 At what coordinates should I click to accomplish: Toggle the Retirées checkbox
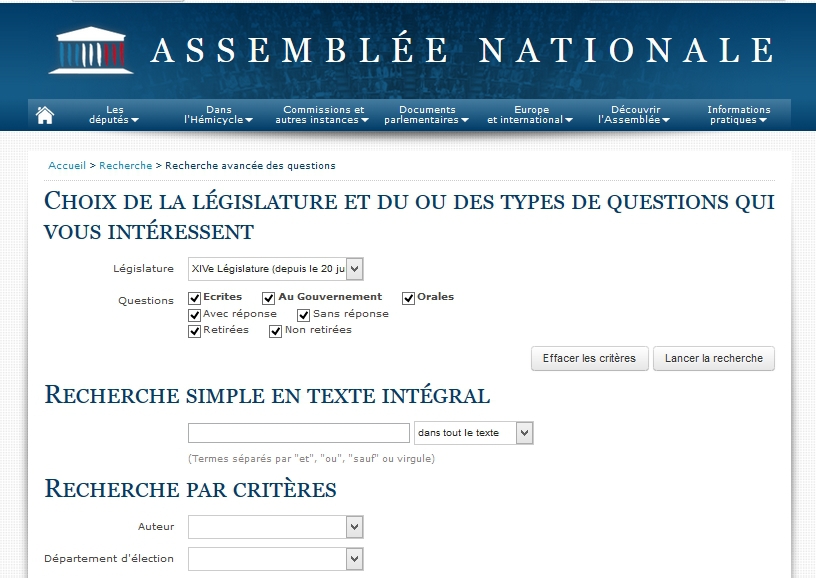tap(195, 331)
